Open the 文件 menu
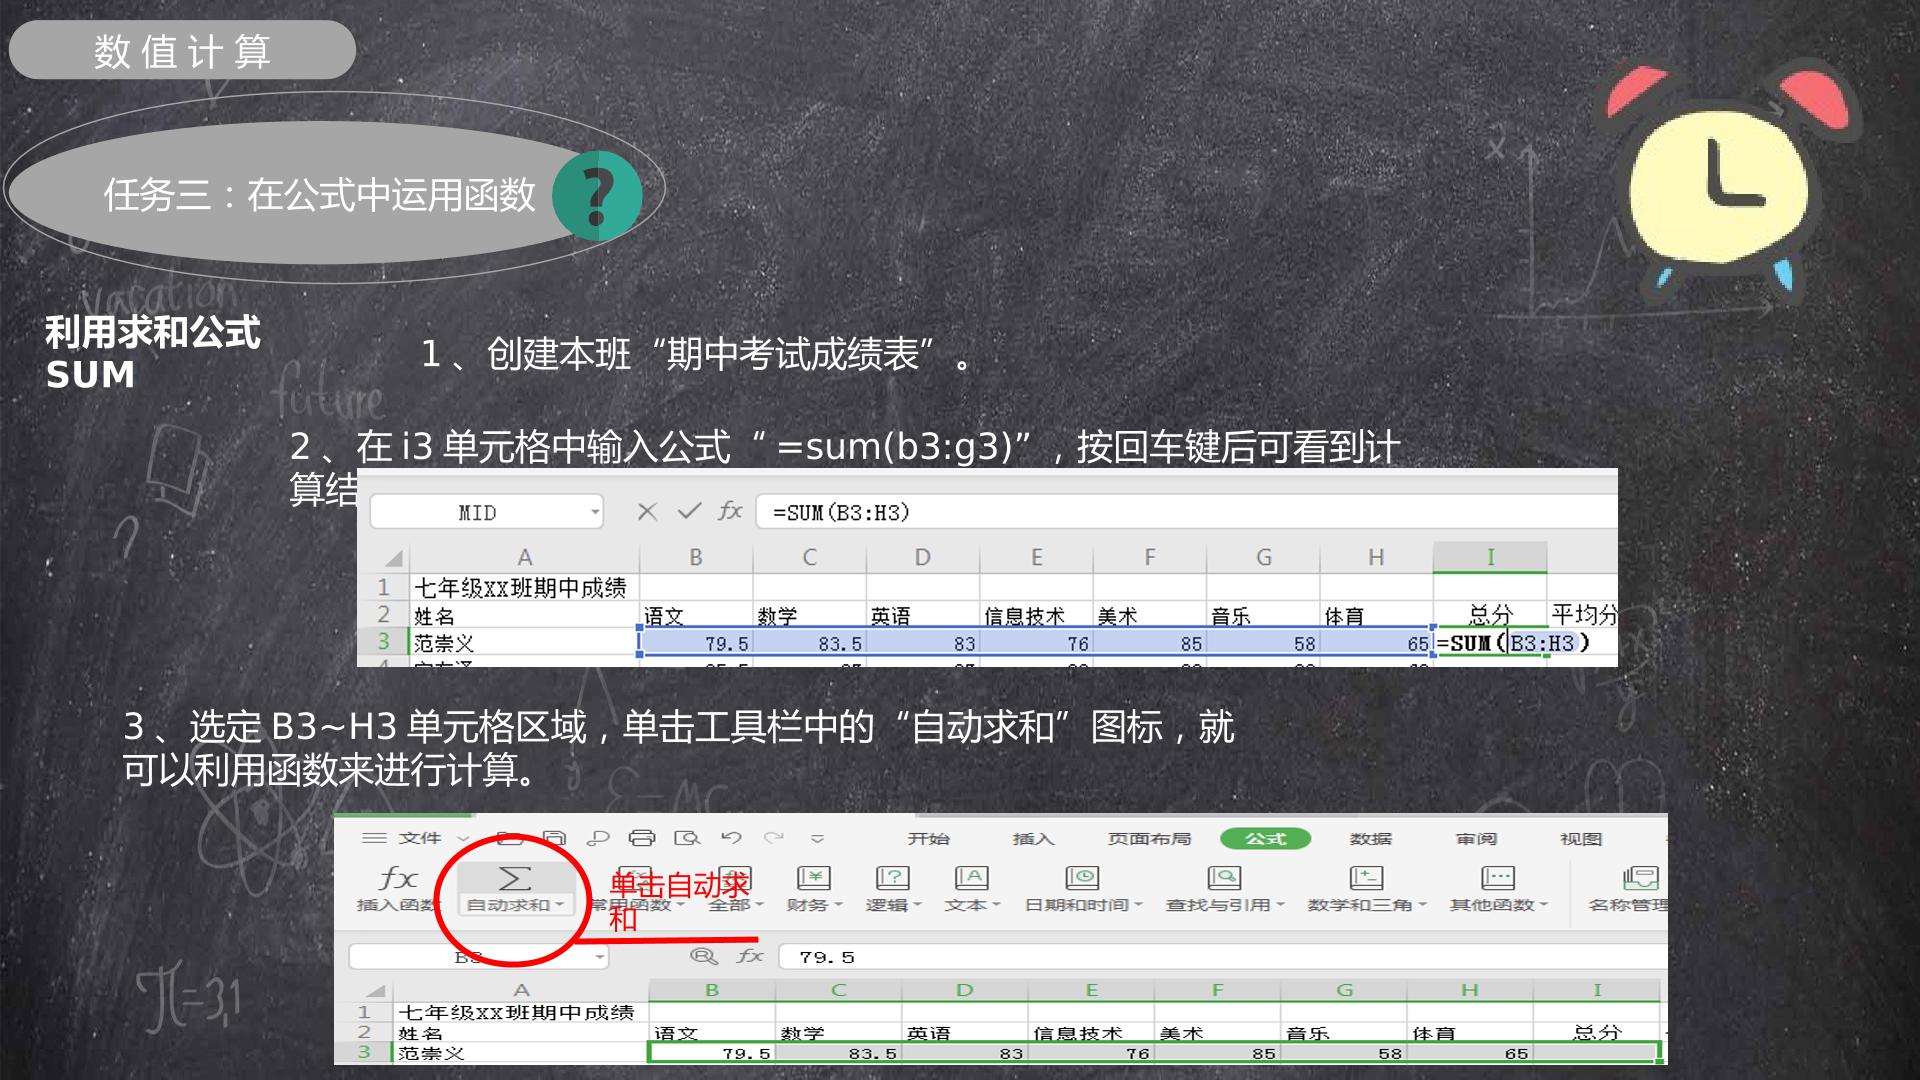The height and width of the screenshot is (1080, 1920). click(420, 838)
